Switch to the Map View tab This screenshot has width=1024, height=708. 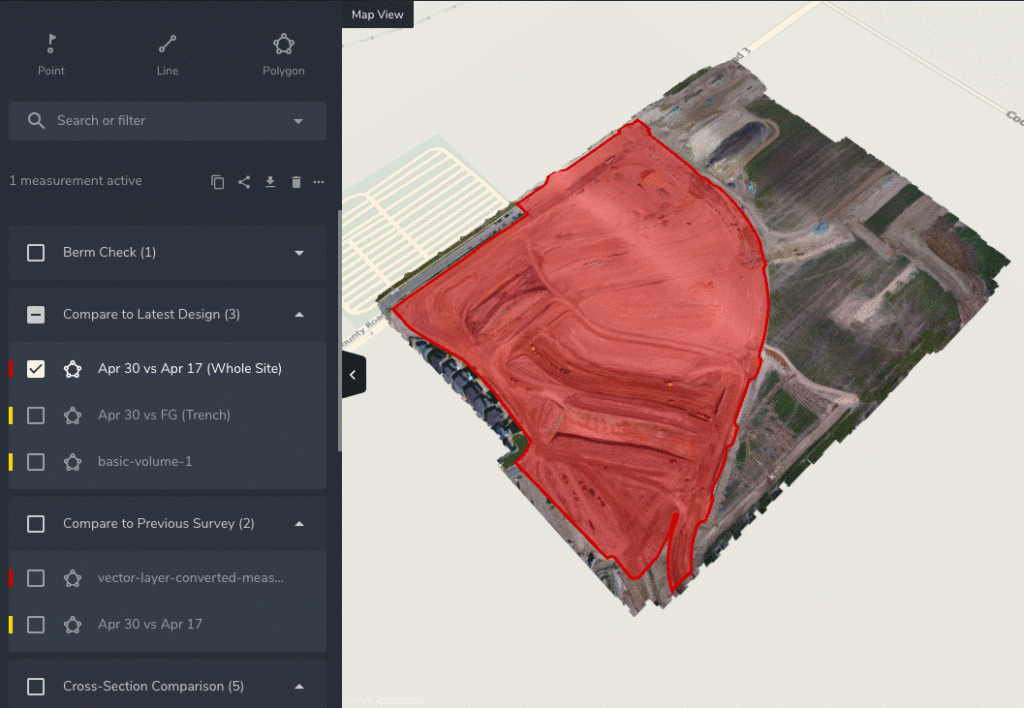pyautogui.click(x=377, y=14)
